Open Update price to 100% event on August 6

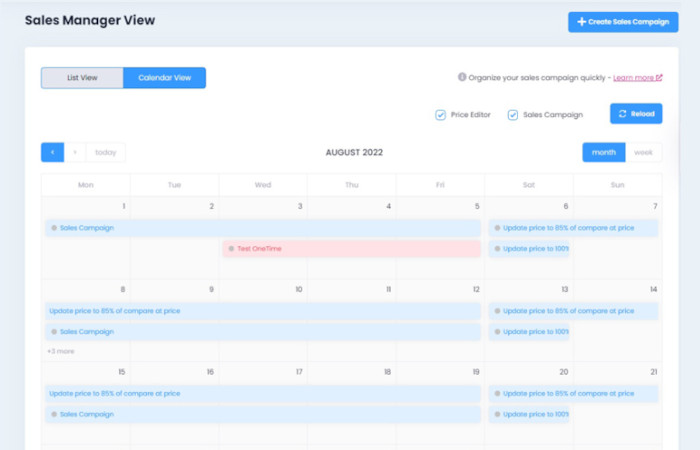click(x=529, y=249)
